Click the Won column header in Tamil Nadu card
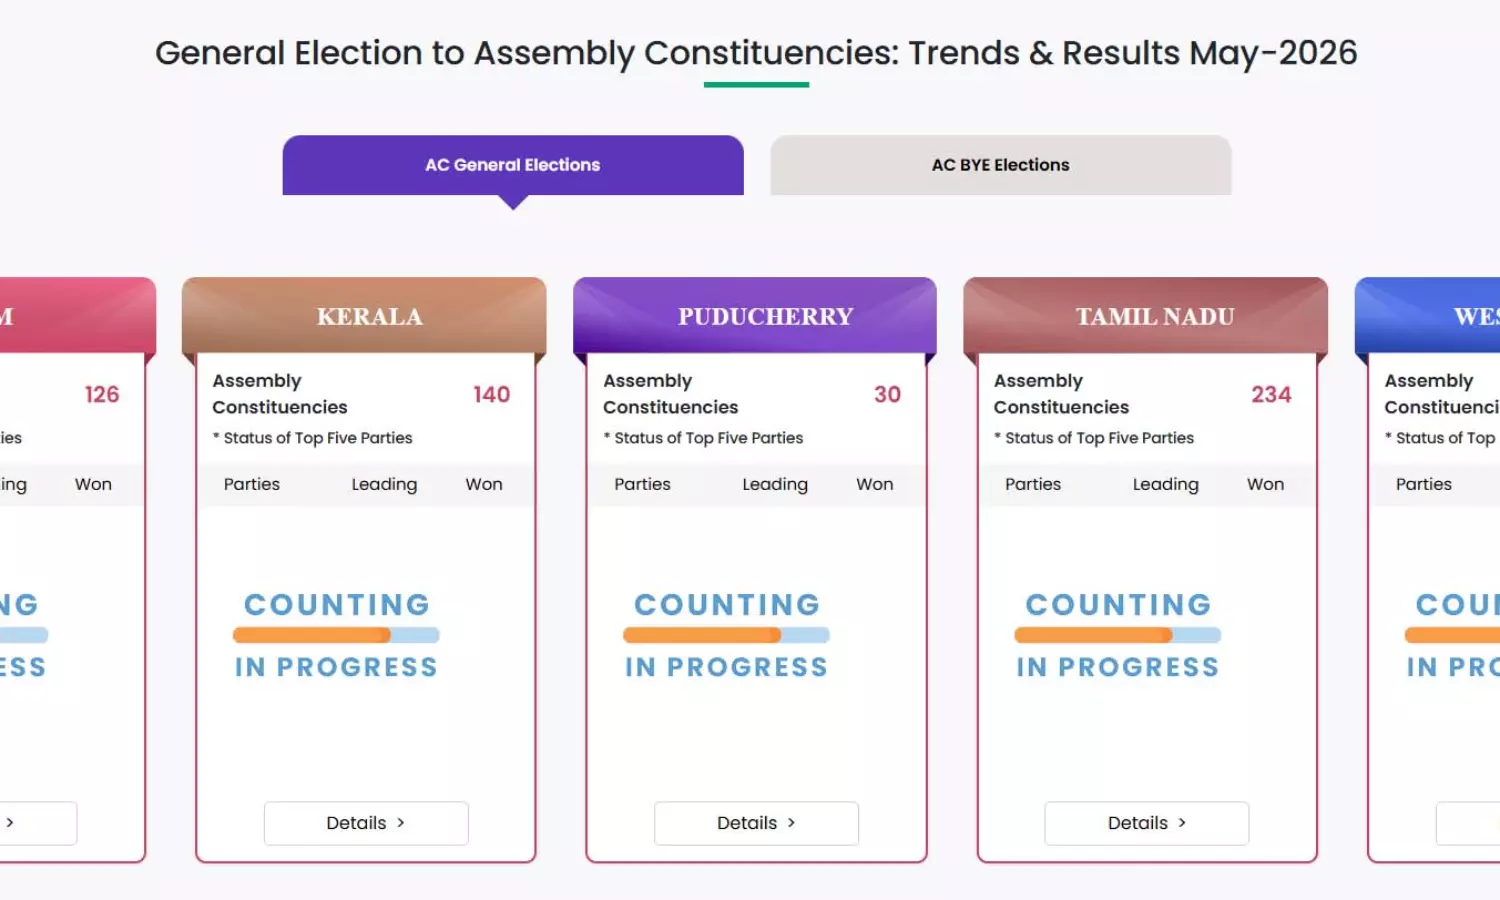Screen dimensions: 1500x900 pyautogui.click(x=1265, y=484)
